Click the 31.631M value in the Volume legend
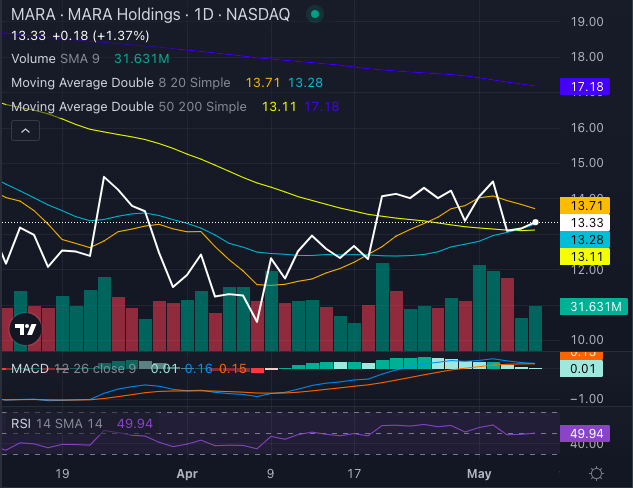This screenshot has width=633, height=488. point(142,59)
